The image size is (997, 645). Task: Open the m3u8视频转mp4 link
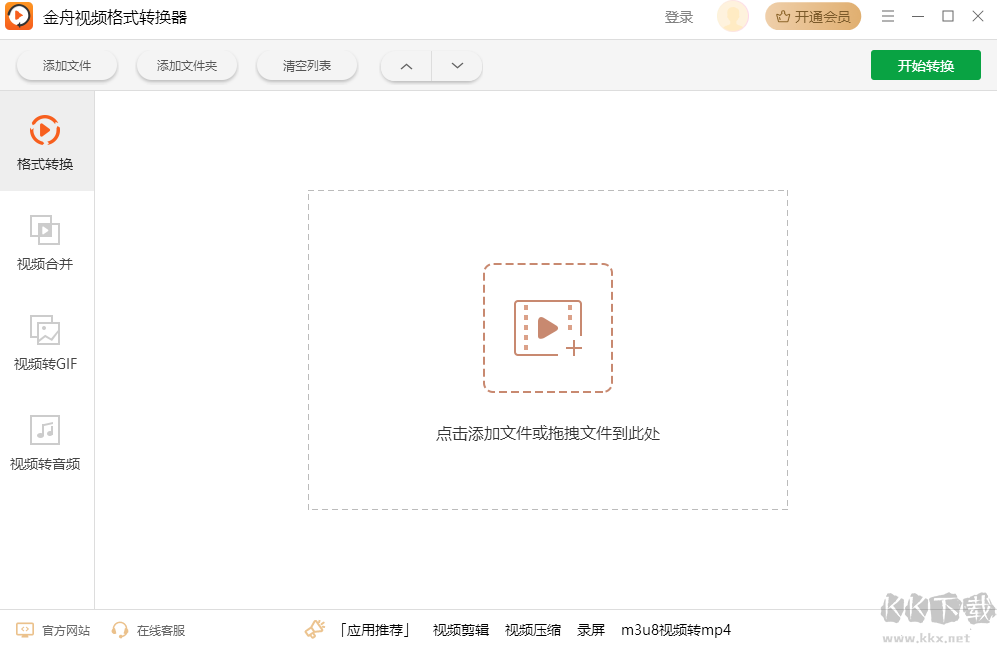tap(675, 630)
